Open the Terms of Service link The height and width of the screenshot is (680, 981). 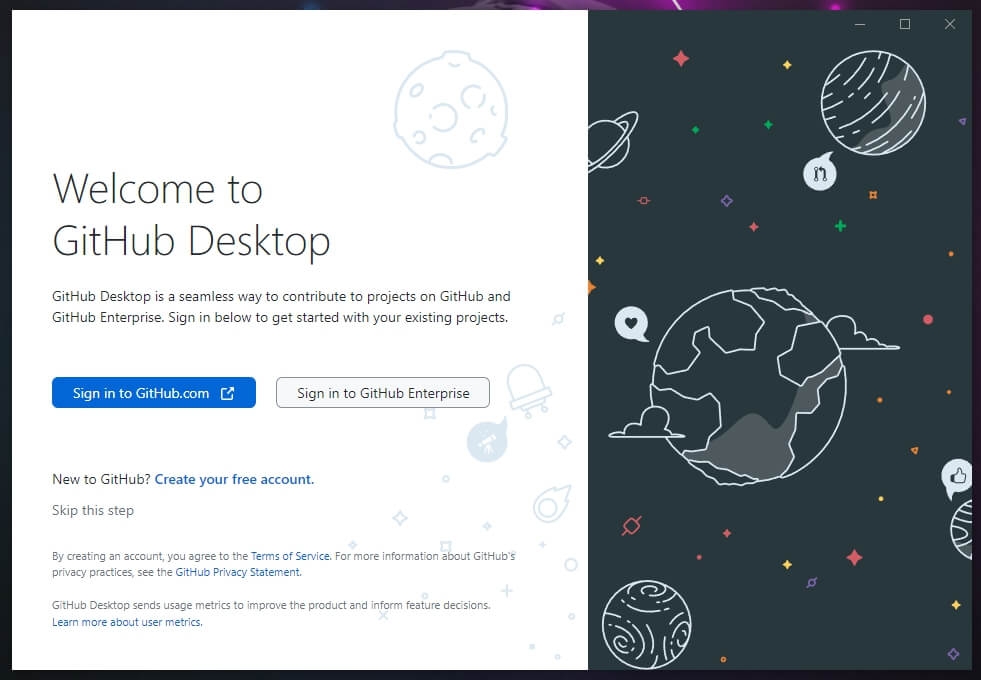click(290, 556)
